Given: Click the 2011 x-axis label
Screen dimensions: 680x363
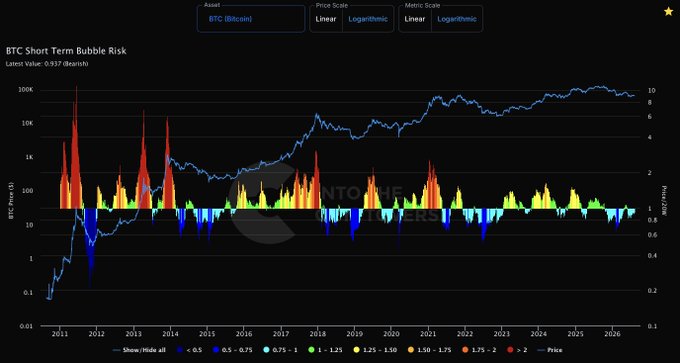Looking at the screenshot, I should [59, 334].
